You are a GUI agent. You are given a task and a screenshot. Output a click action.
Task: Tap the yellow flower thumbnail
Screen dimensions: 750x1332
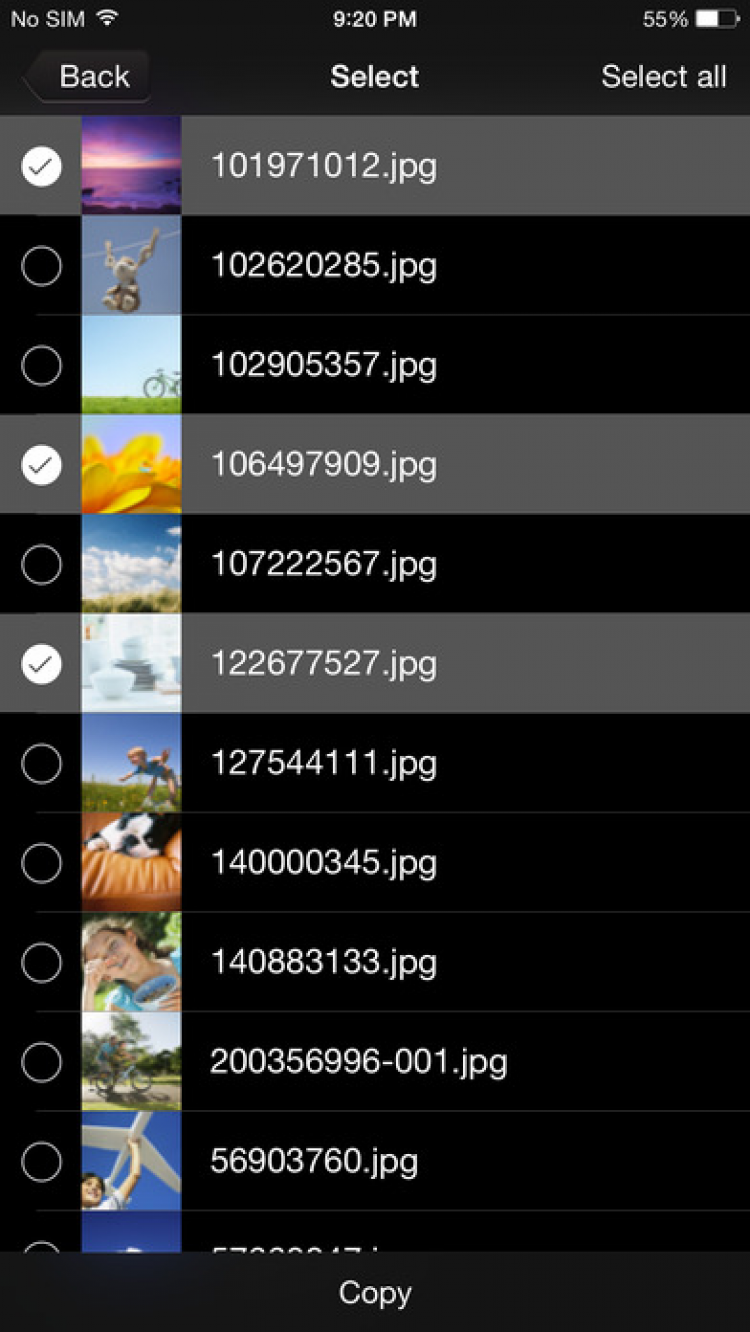pyautogui.click(x=131, y=465)
